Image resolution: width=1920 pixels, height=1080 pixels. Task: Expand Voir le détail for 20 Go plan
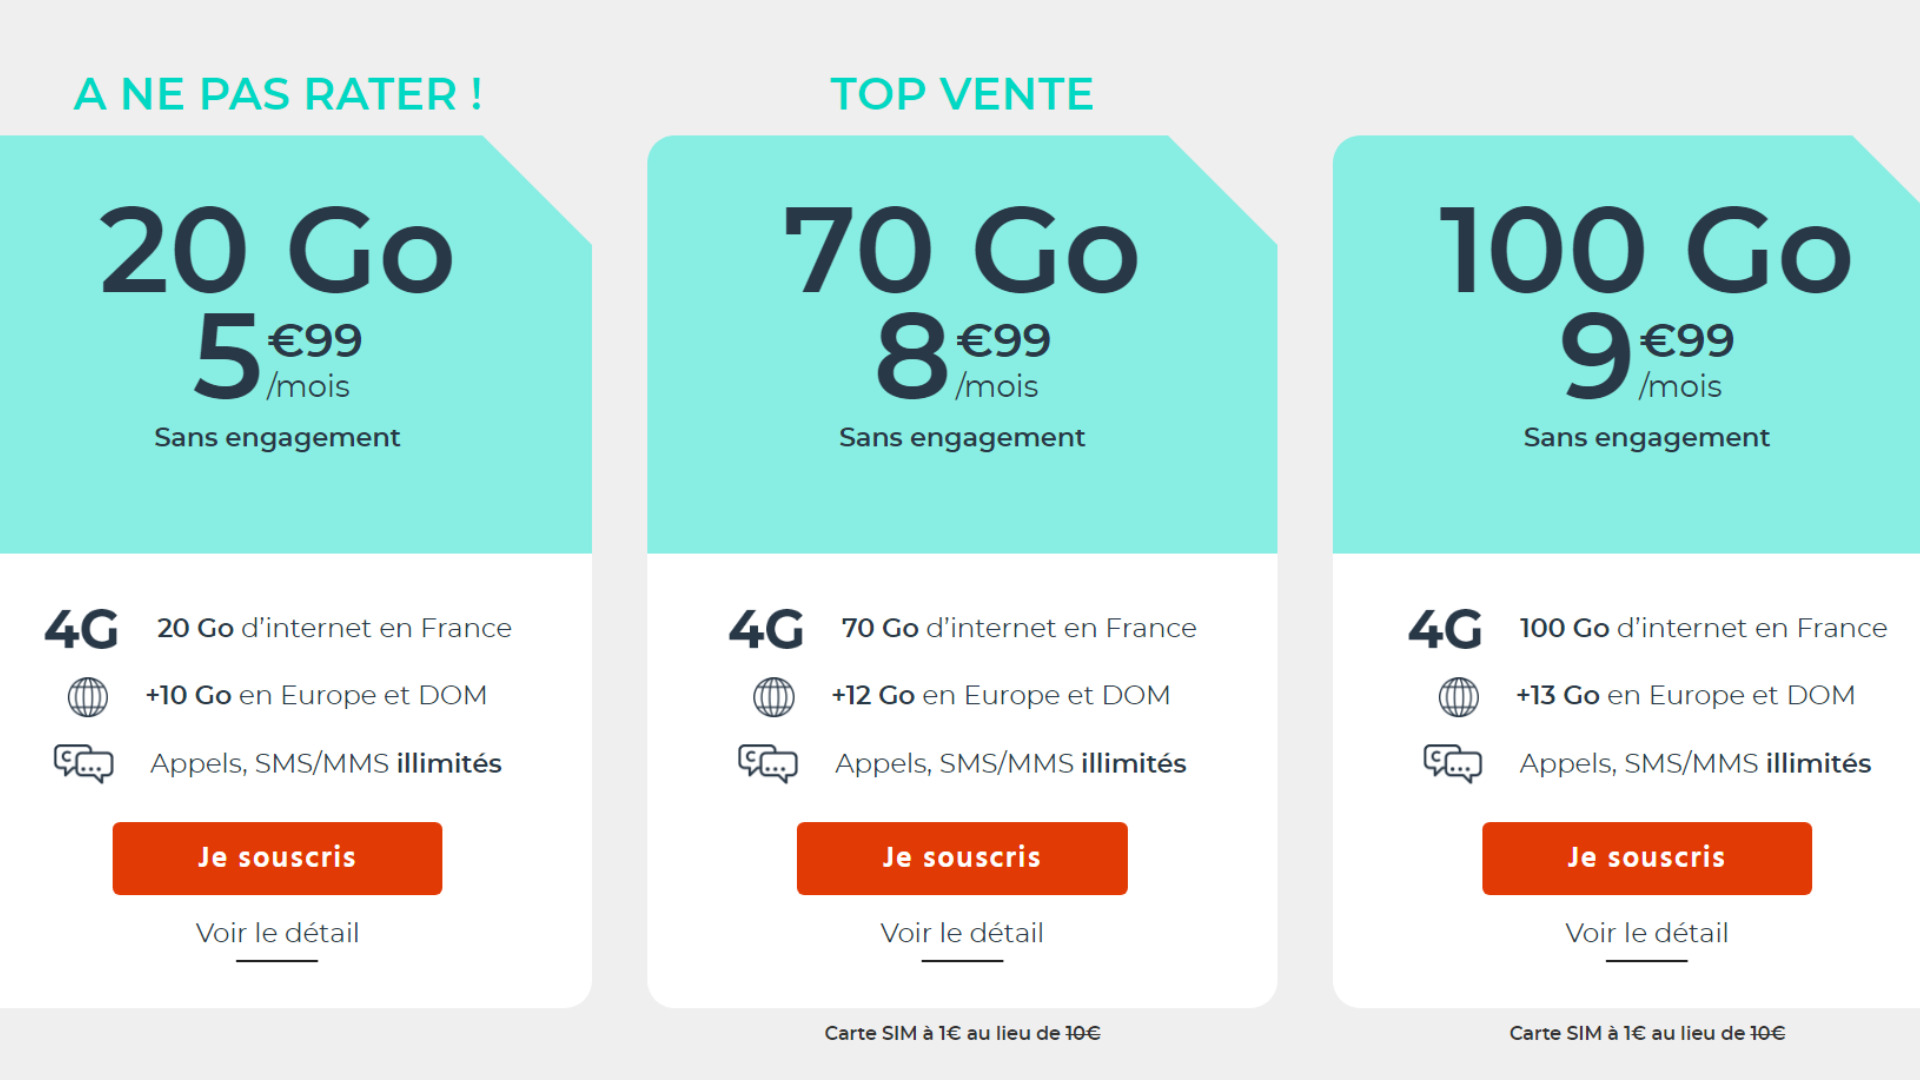[277, 933]
